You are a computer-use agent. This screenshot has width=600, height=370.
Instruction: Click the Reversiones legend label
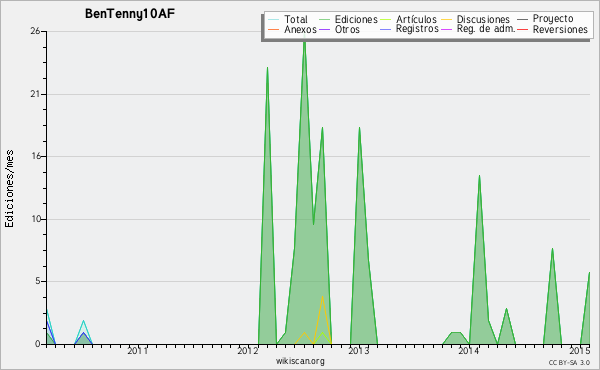pyautogui.click(x=560, y=29)
